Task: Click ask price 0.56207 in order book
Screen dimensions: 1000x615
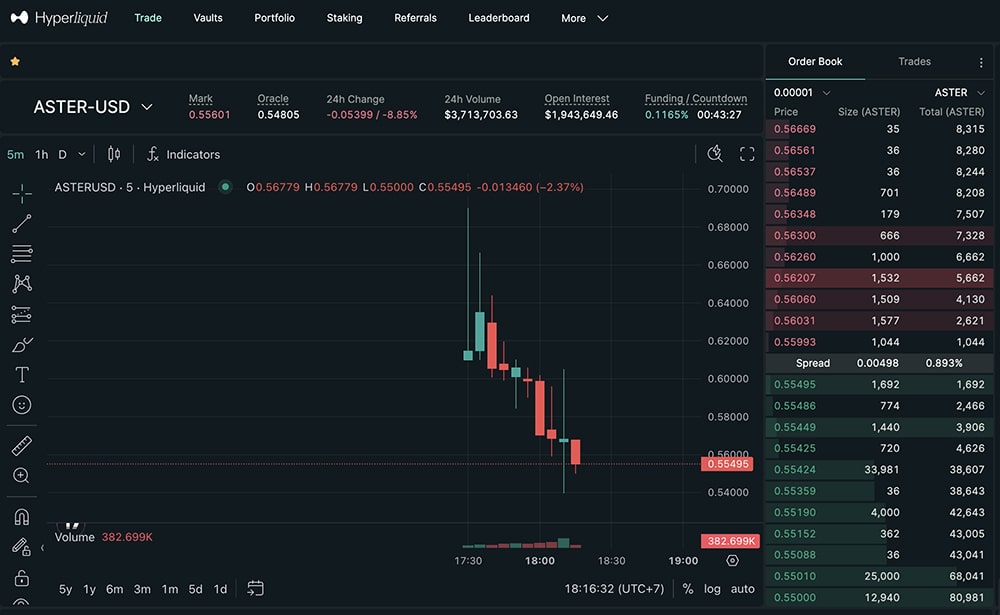Action: (794, 278)
